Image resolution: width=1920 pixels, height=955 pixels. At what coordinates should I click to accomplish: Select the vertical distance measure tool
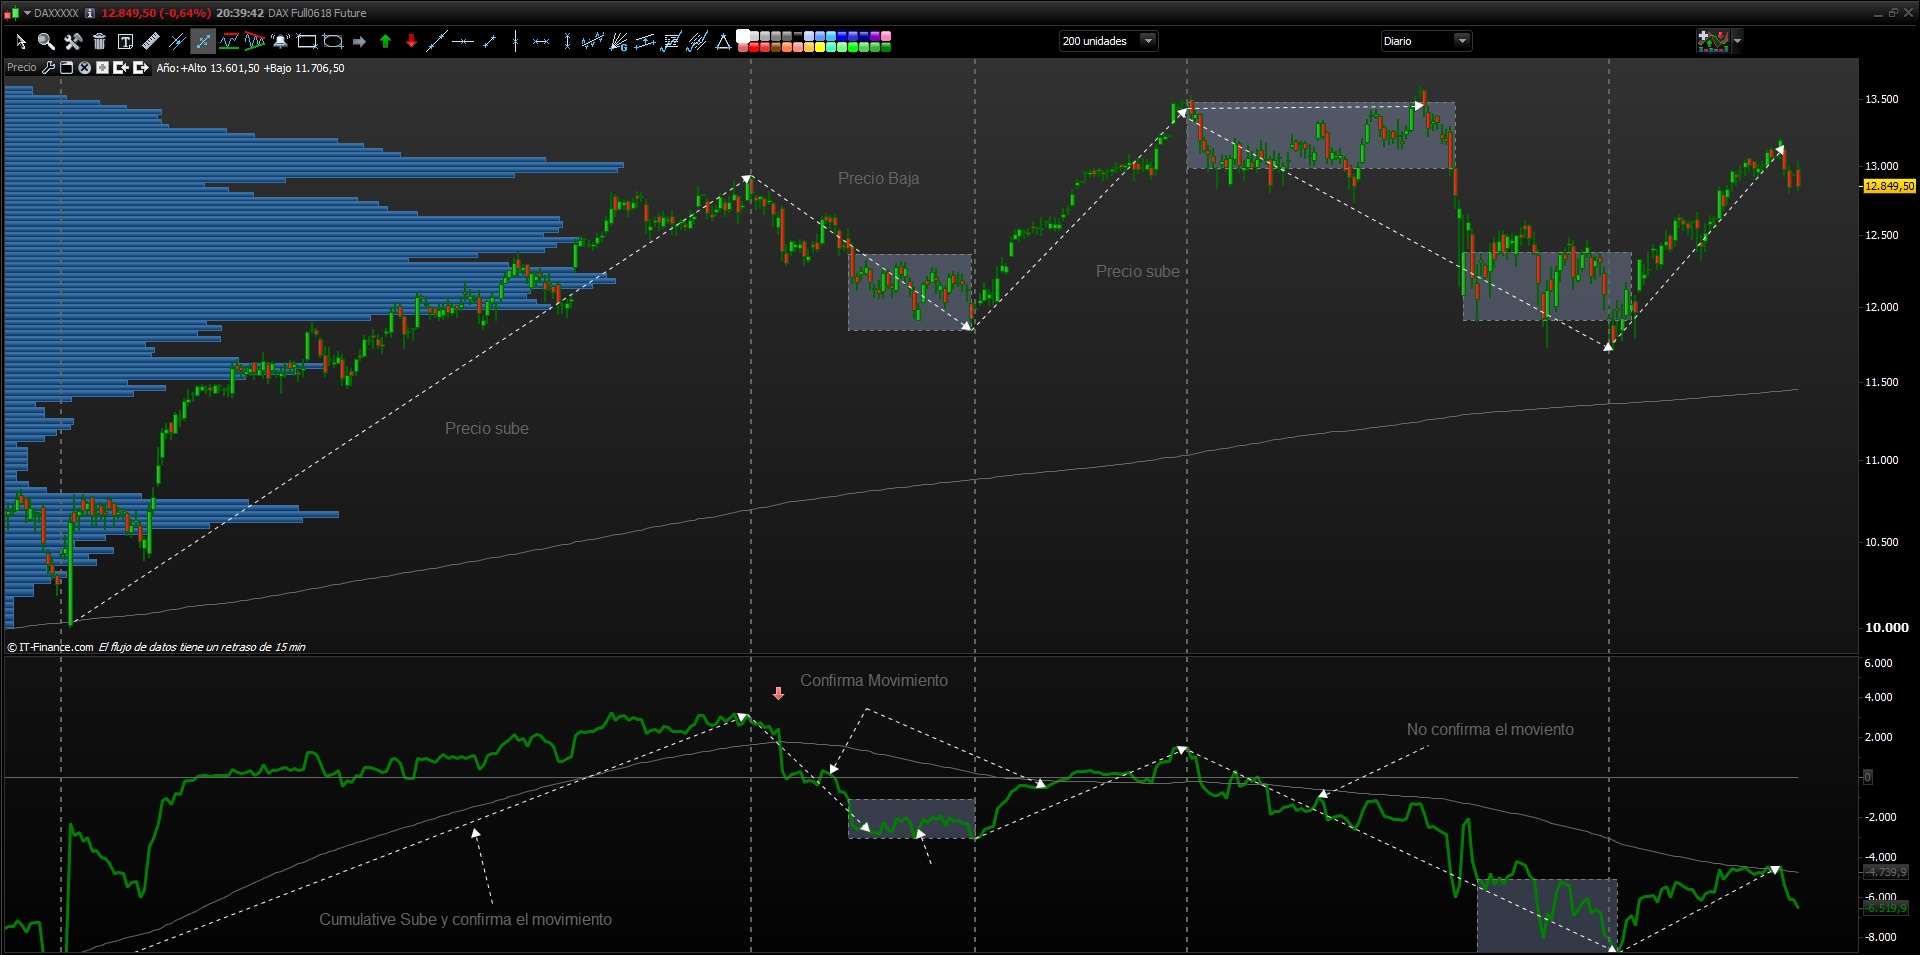click(x=567, y=41)
